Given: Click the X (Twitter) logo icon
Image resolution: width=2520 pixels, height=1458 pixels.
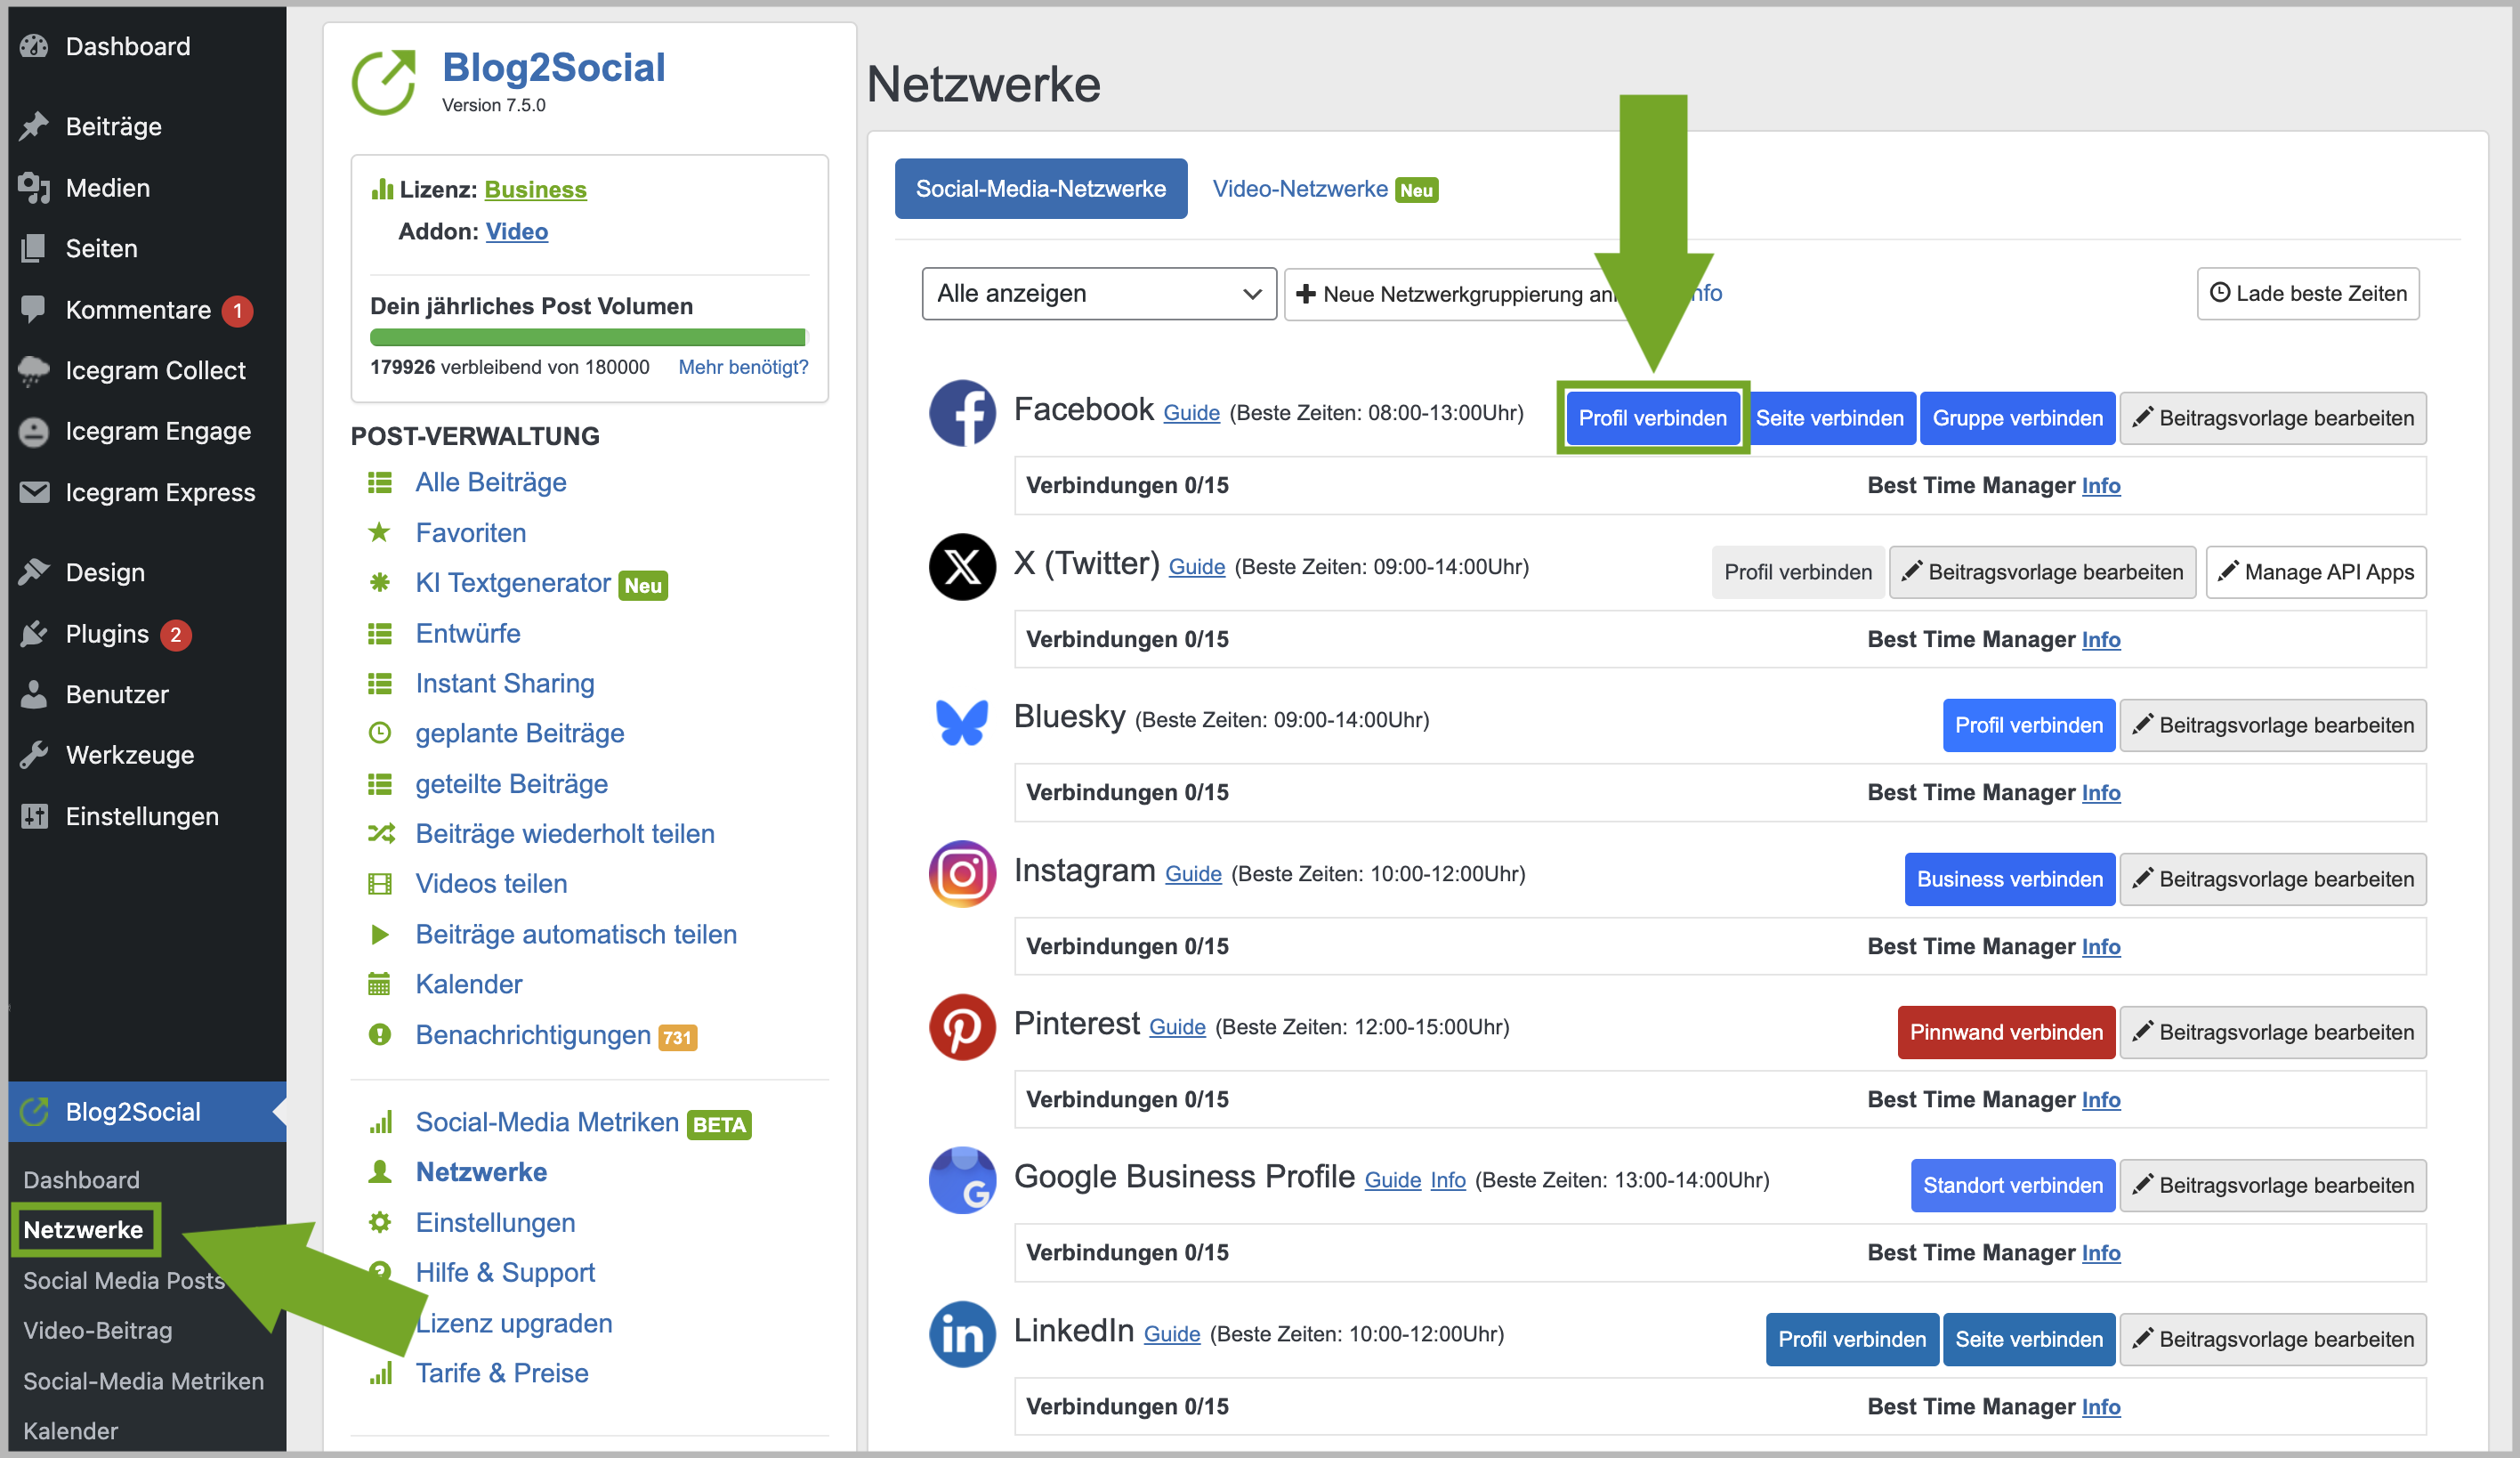Looking at the screenshot, I should pos(962,567).
